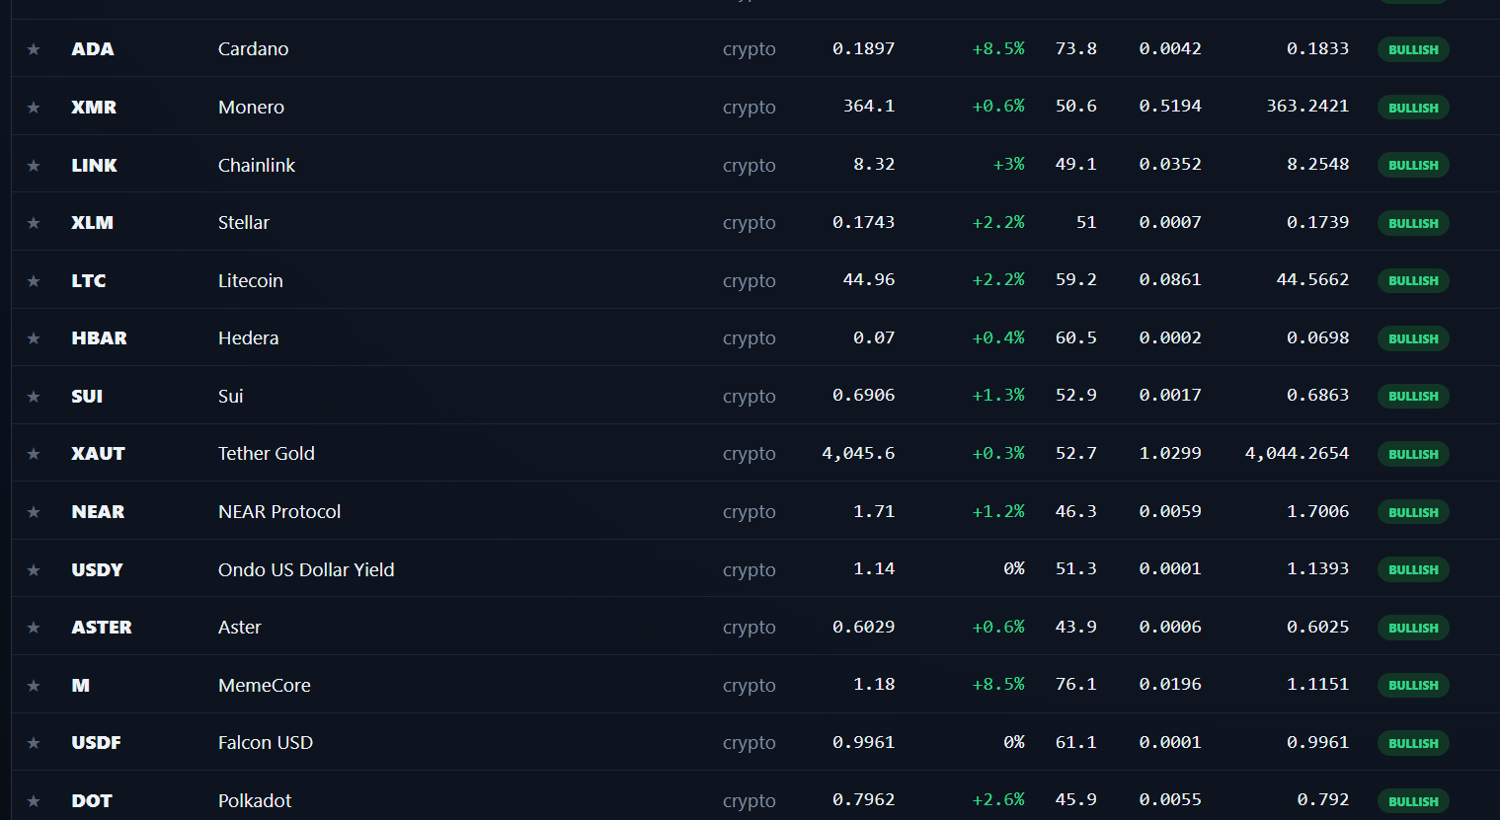Viewport: 1500px width, 820px height.
Task: Favorite the M MemeCore row star
Action: 33,685
